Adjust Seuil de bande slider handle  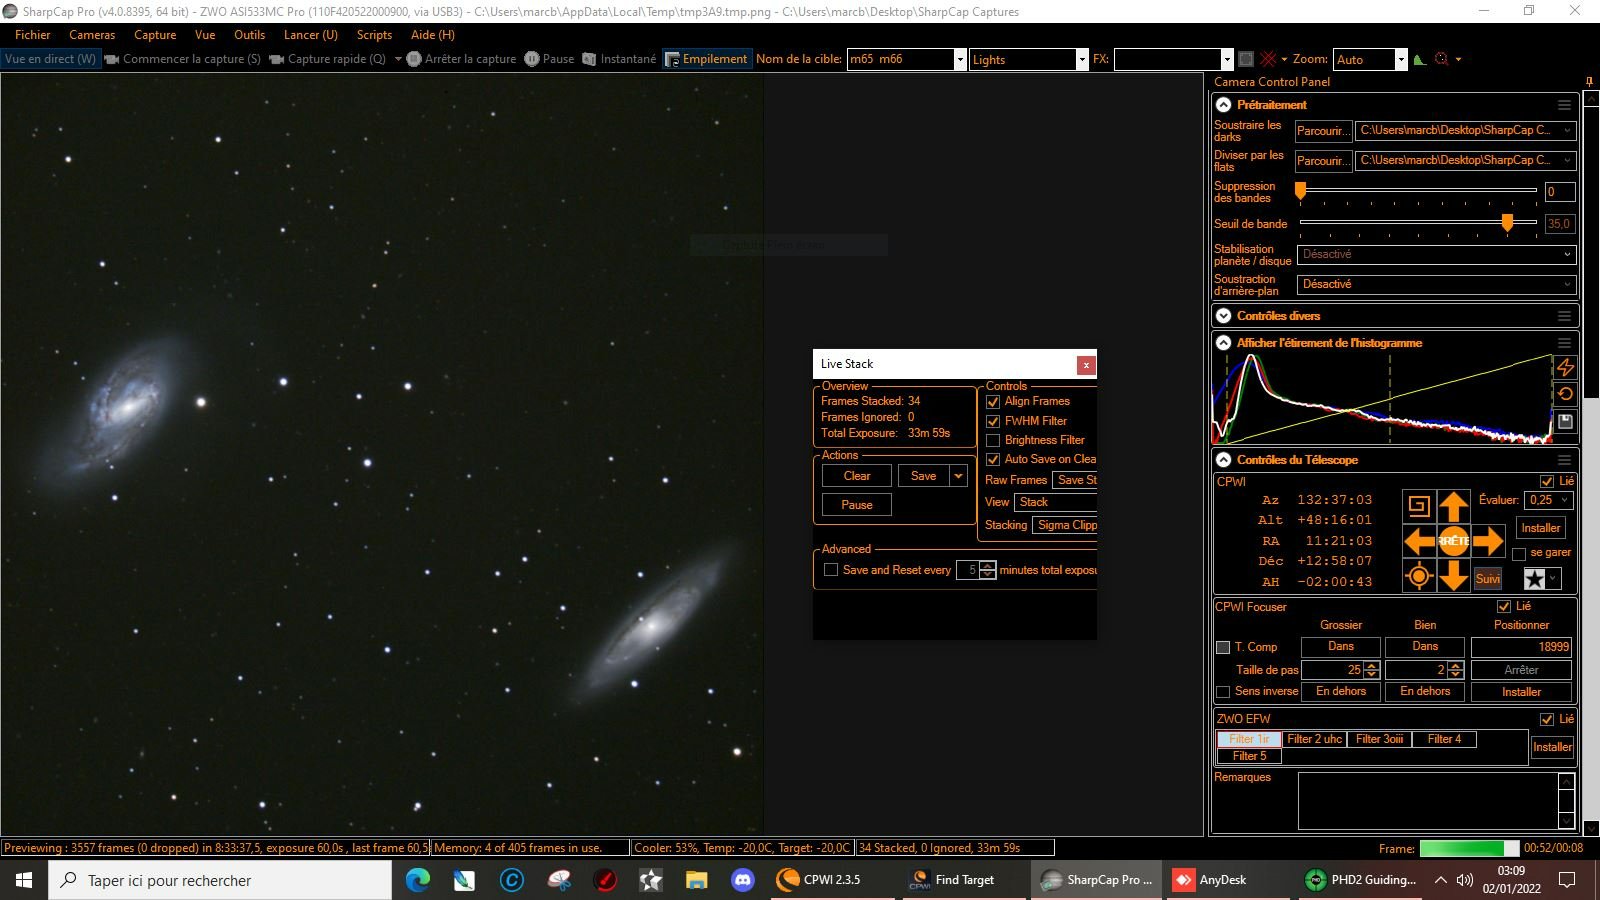point(1507,223)
